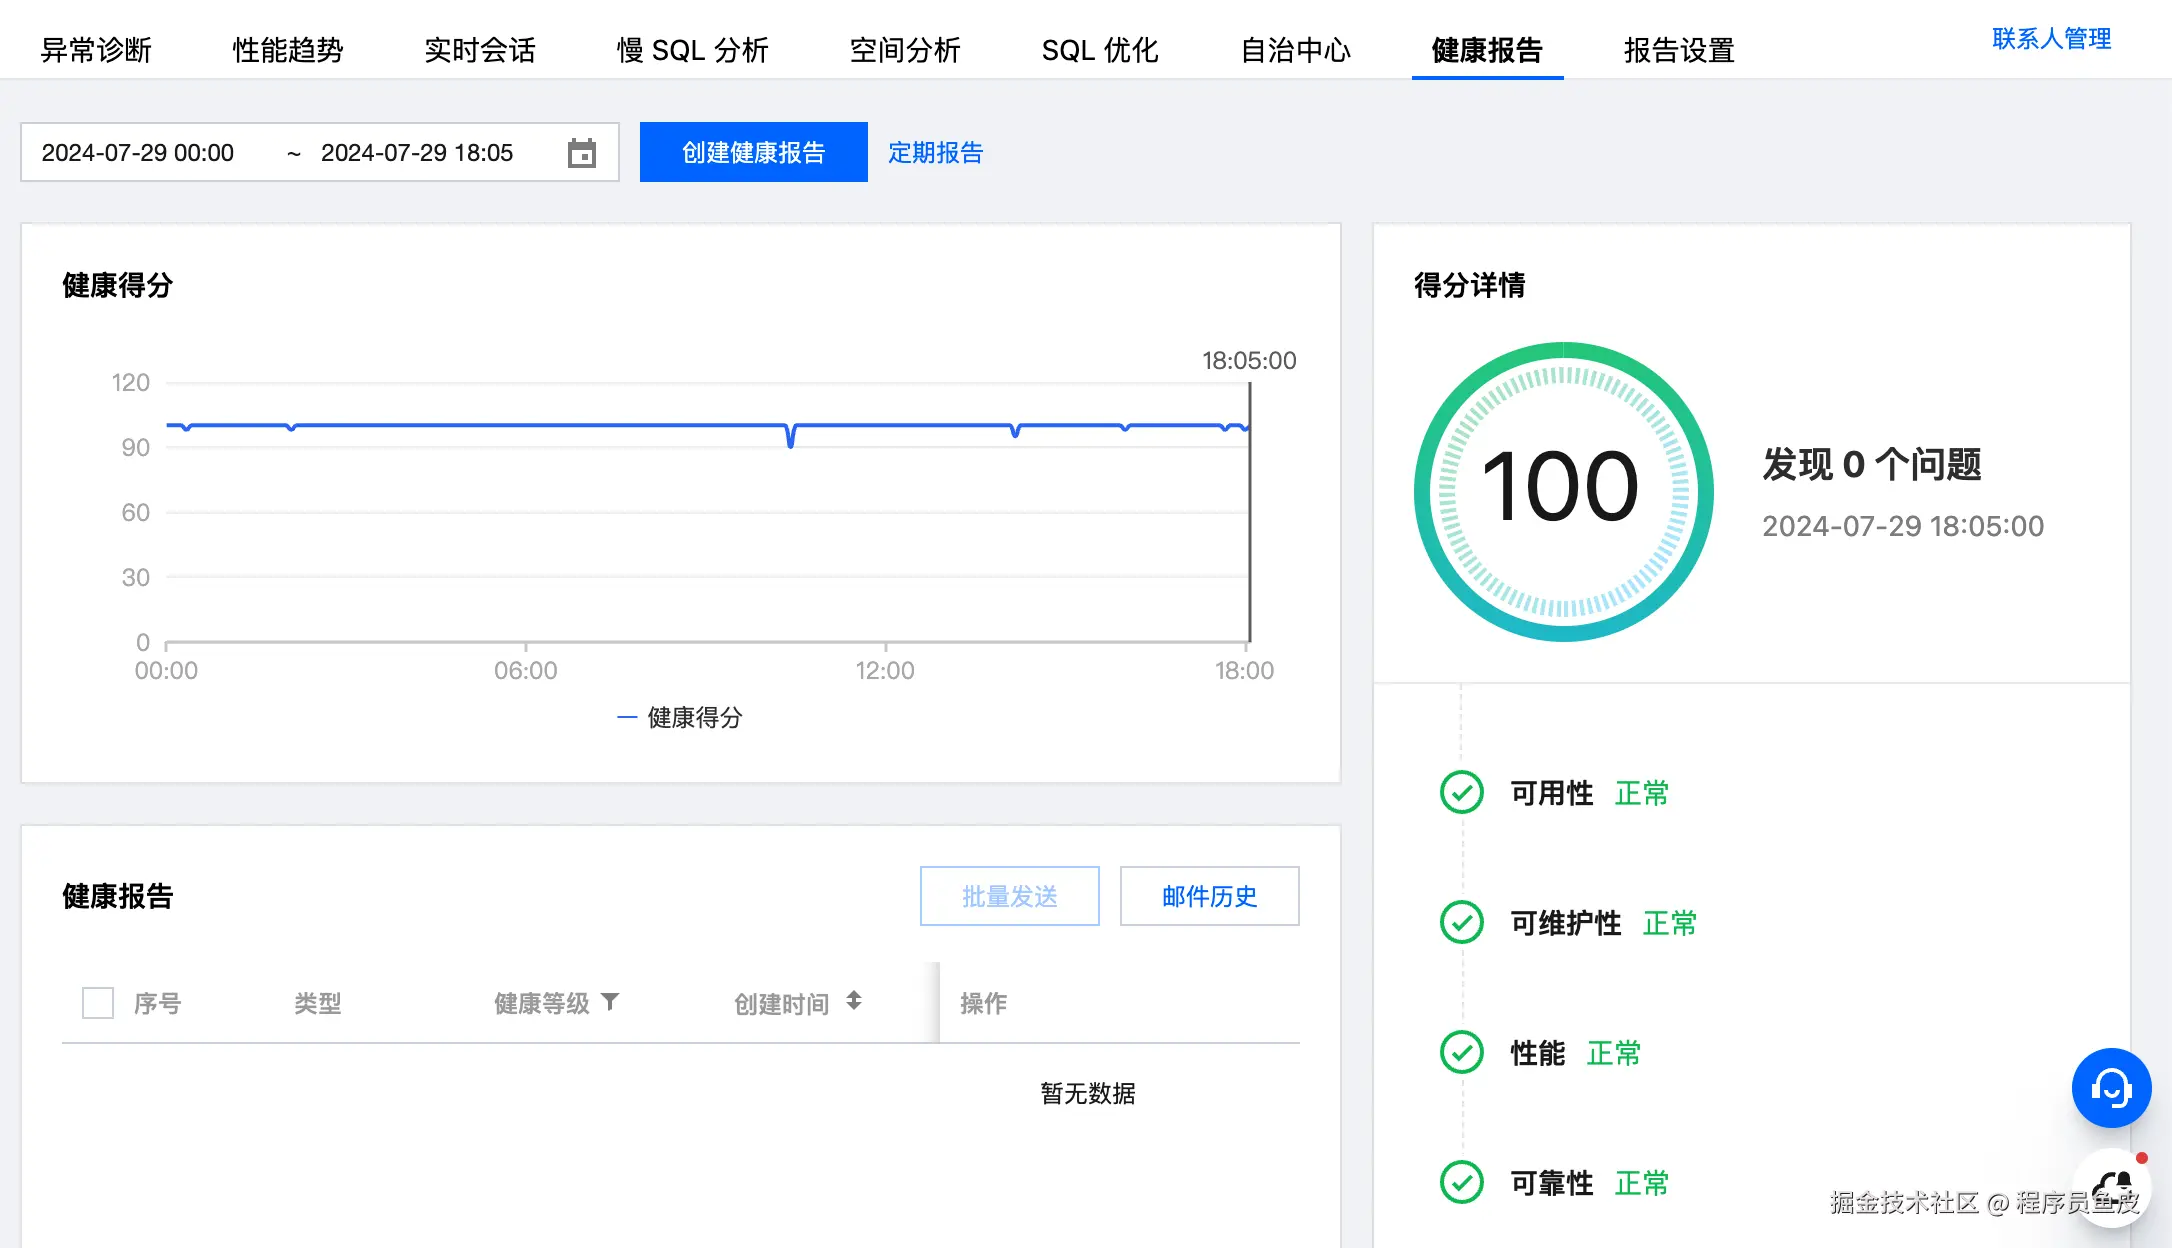
Task: Click the calendar icon in date range
Action: pos(581,153)
